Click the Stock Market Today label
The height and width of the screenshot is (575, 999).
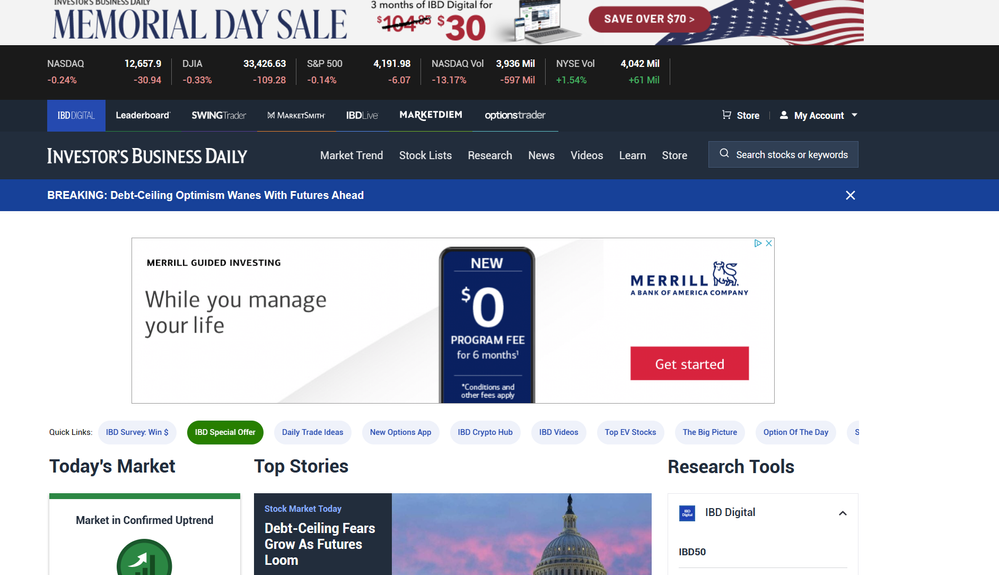pyautogui.click(x=303, y=509)
